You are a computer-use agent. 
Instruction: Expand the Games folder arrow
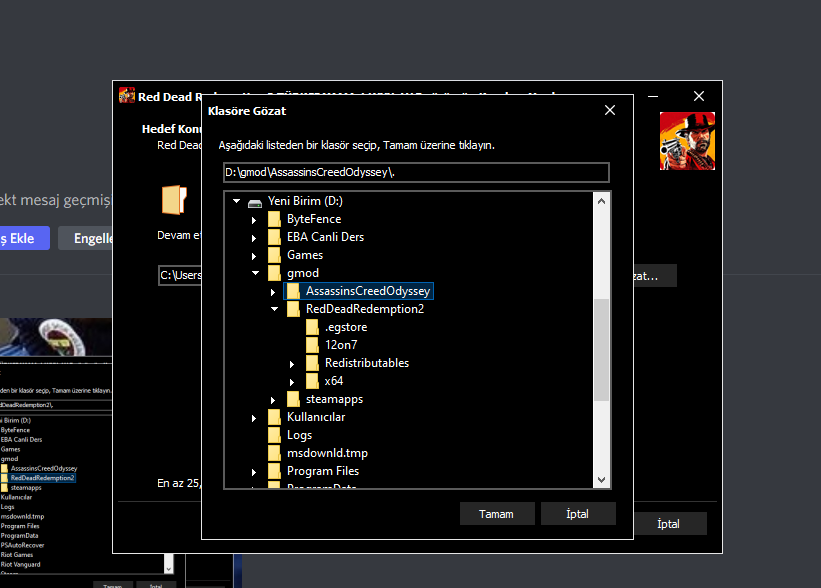pos(254,257)
